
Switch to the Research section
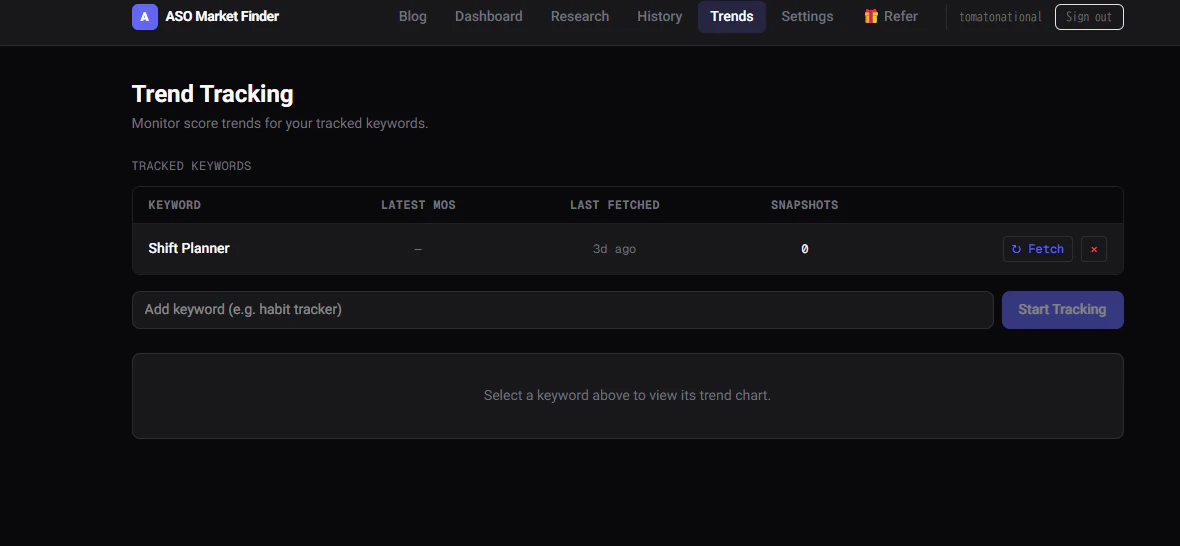pyautogui.click(x=579, y=17)
